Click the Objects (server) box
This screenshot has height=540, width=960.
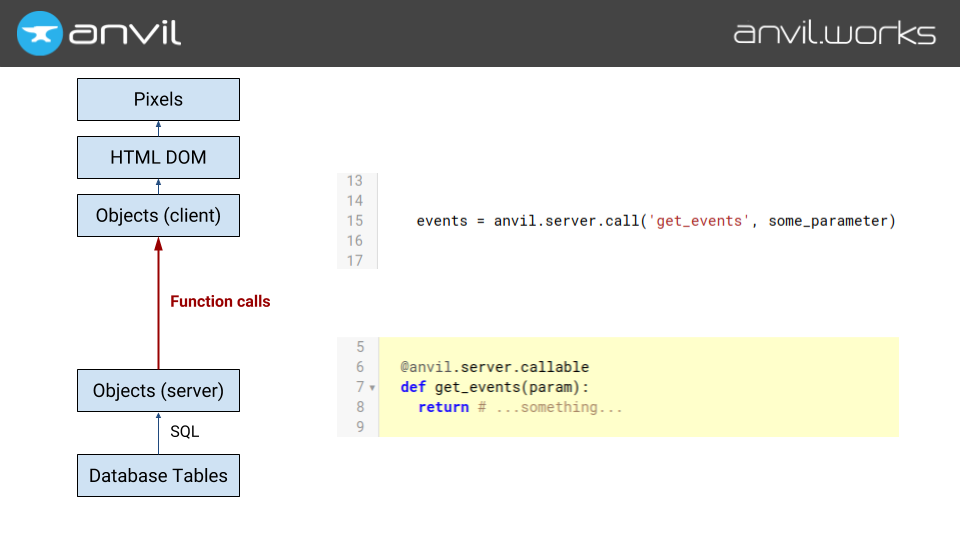[158, 390]
